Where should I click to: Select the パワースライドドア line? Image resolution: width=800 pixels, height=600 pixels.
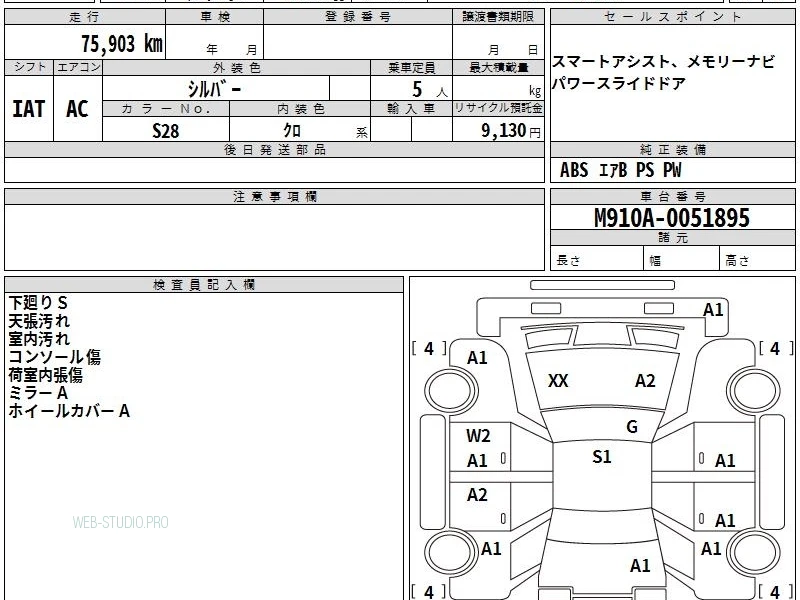point(618,83)
